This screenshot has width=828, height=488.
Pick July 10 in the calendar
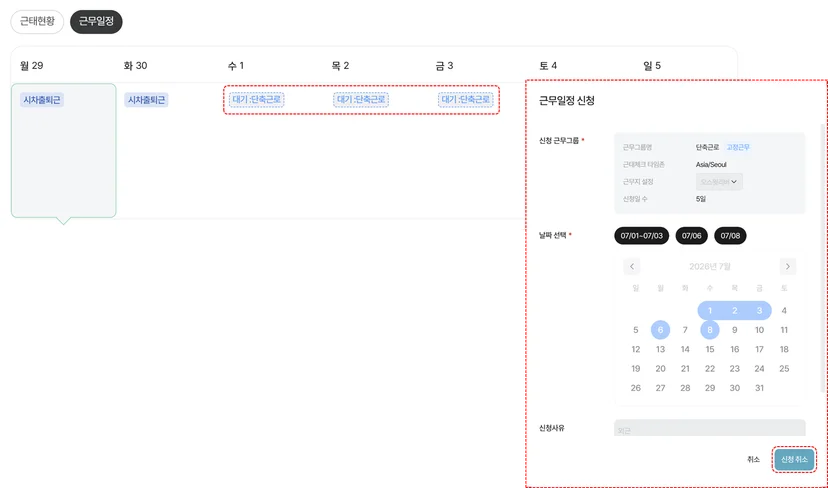click(759, 330)
